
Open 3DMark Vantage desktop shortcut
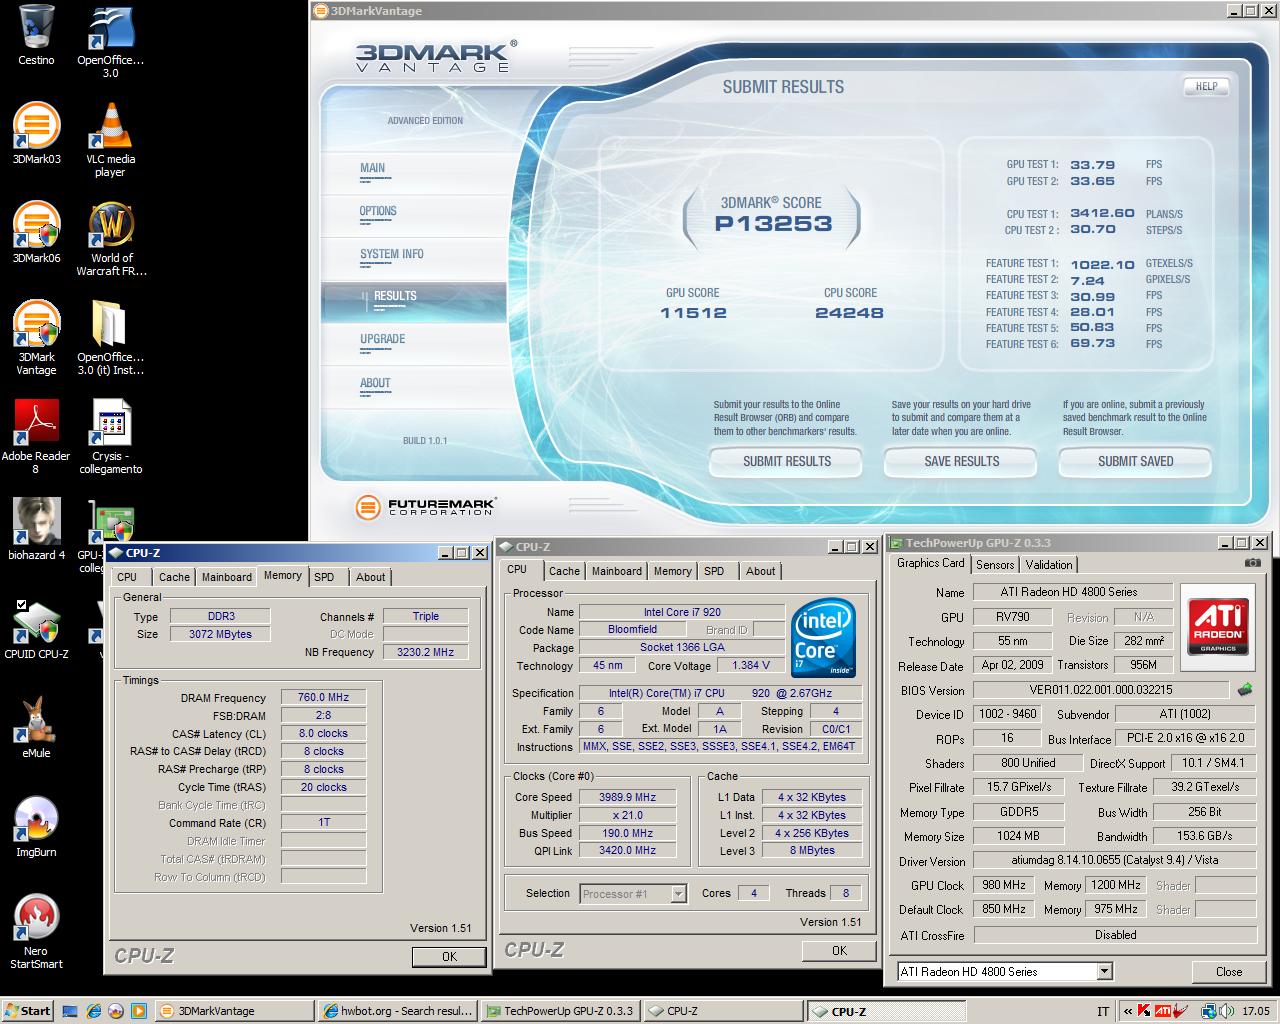(x=36, y=338)
